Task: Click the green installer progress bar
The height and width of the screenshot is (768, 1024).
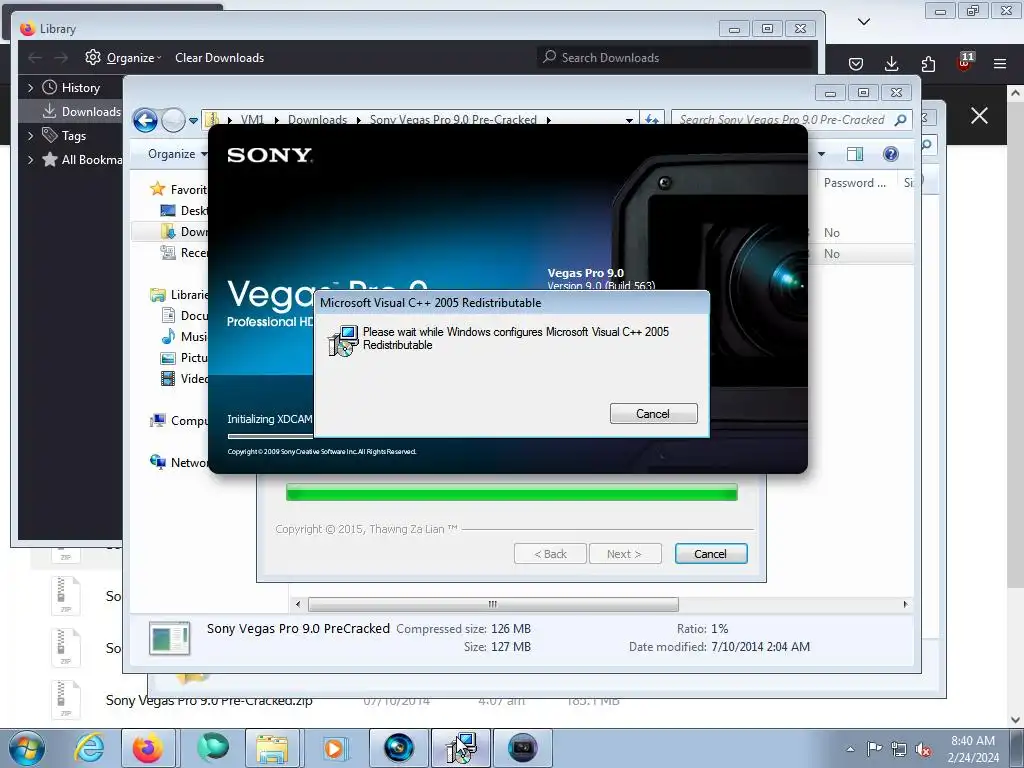Action: tap(511, 493)
